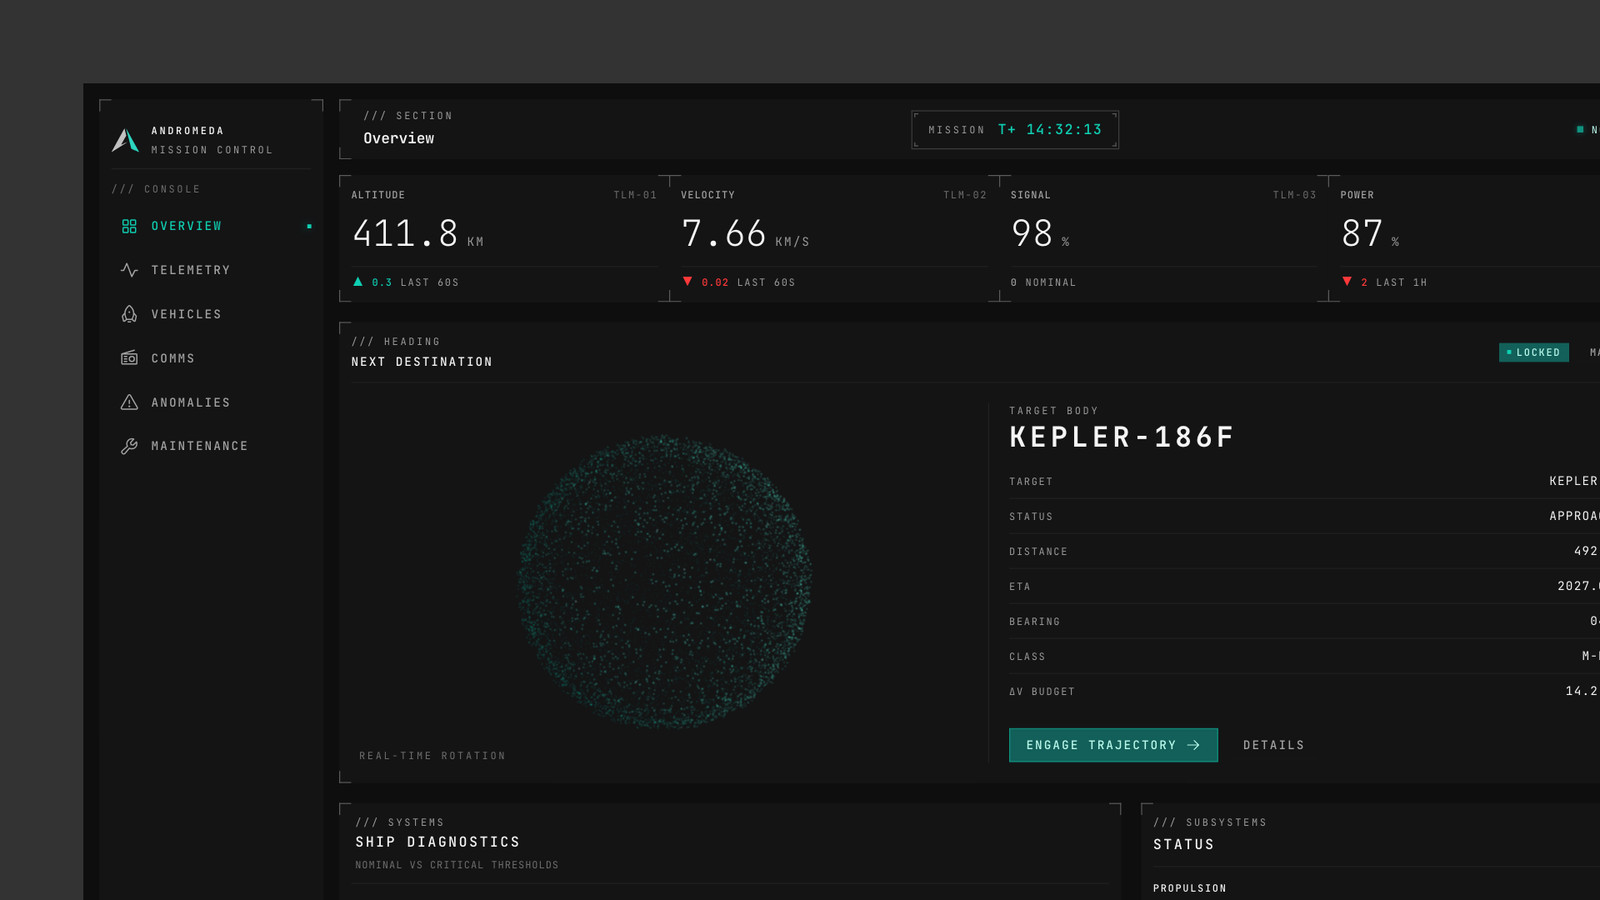Click the Vehicles rocket icon
Viewport: 1600px width, 900px height.
pos(129,314)
